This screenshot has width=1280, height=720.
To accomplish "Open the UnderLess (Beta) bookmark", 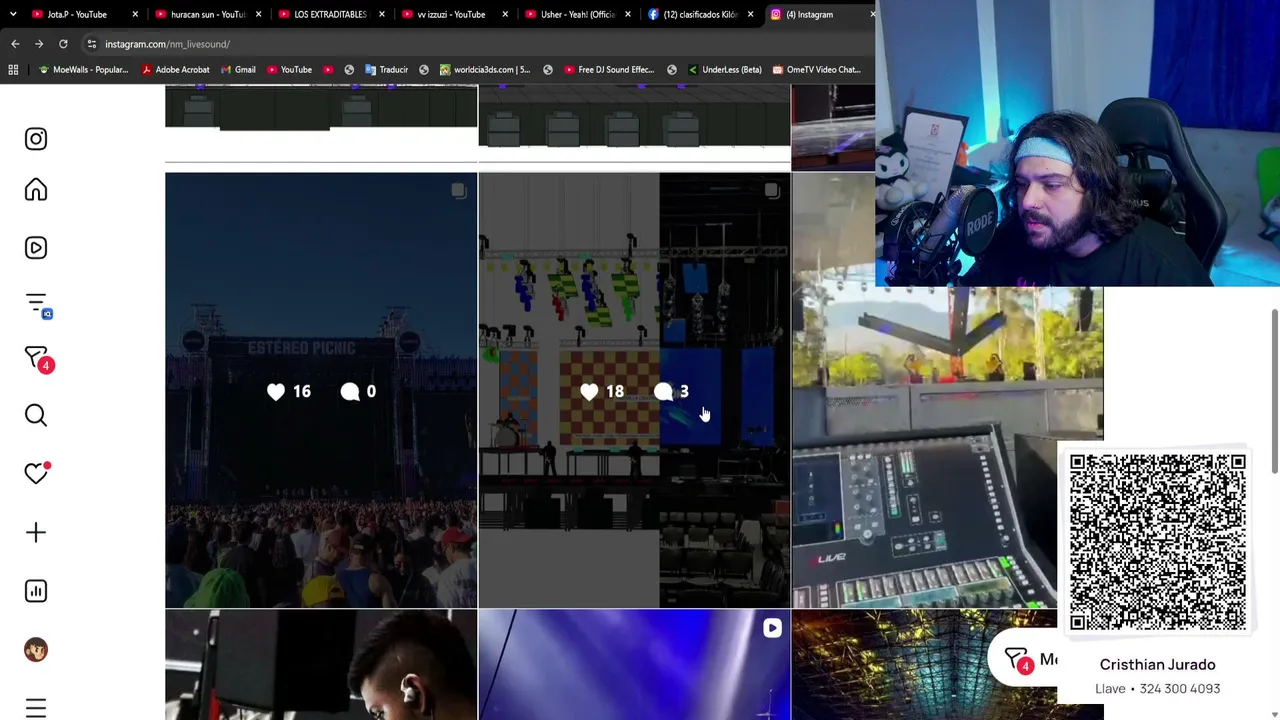I will click(x=724, y=70).
